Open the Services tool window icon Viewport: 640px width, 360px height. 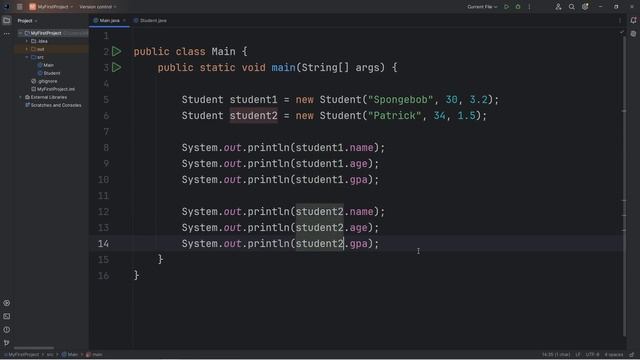point(7,303)
